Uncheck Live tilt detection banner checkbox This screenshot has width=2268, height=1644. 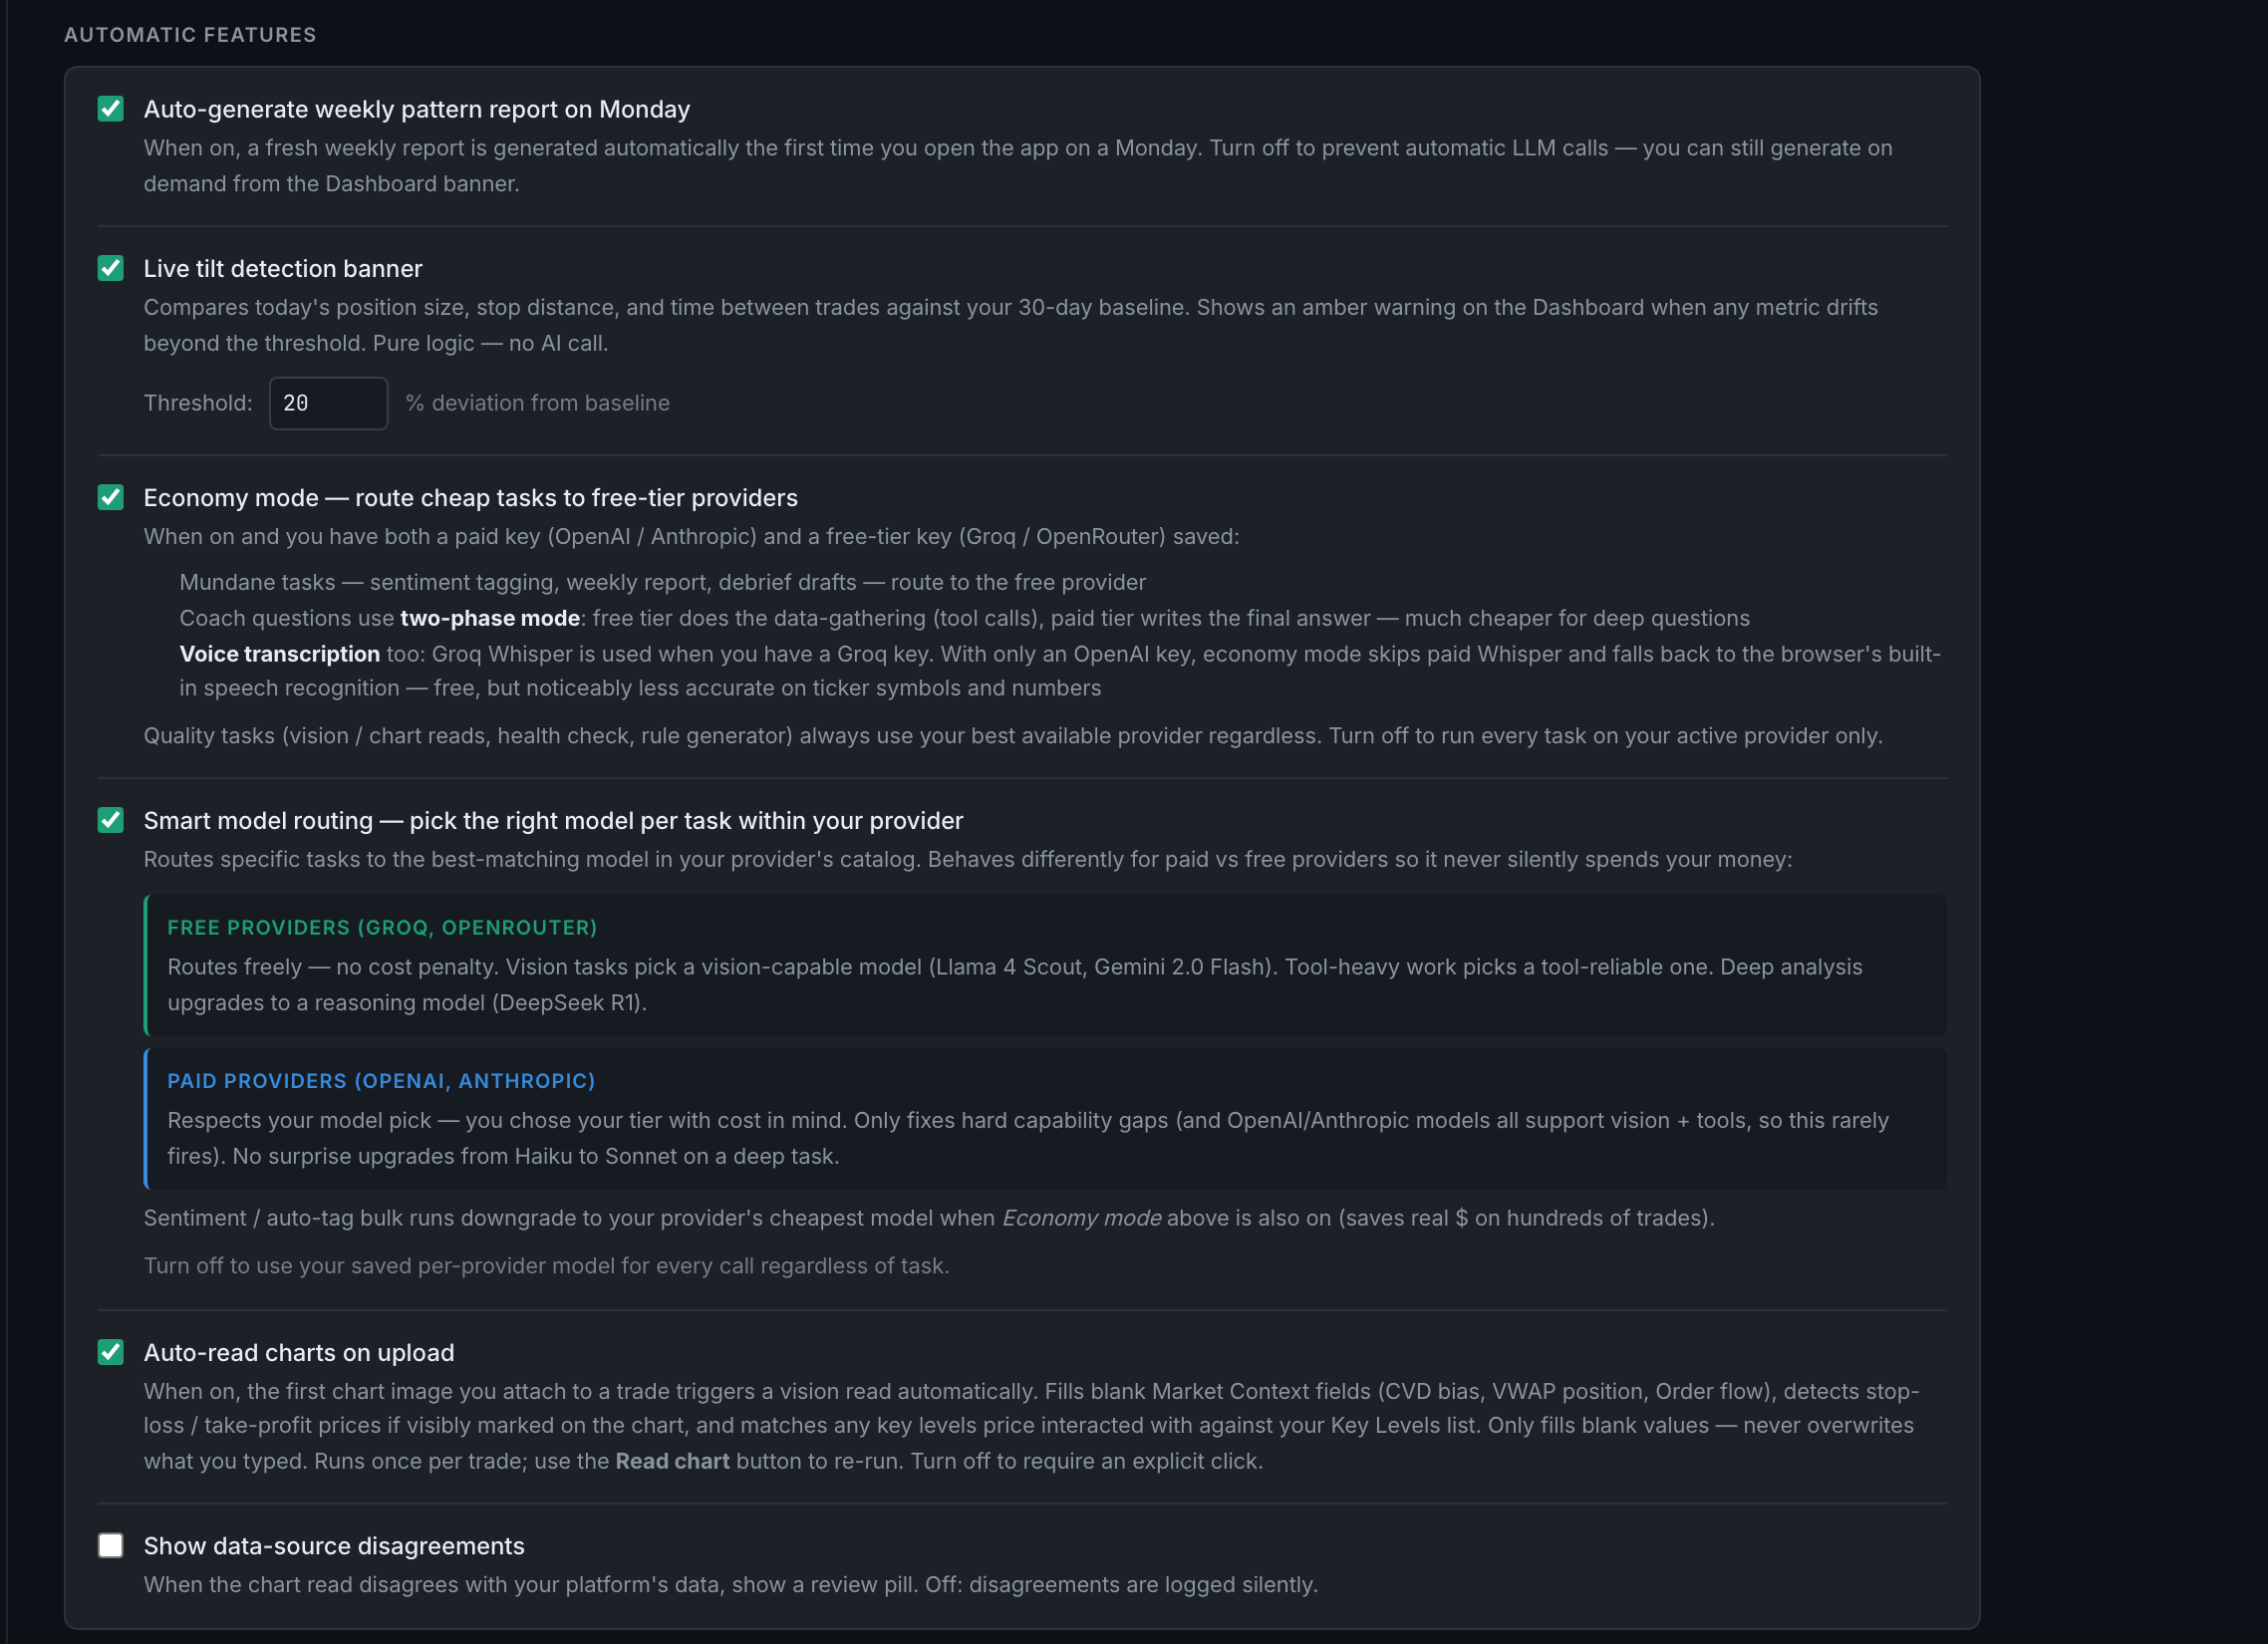click(111, 268)
